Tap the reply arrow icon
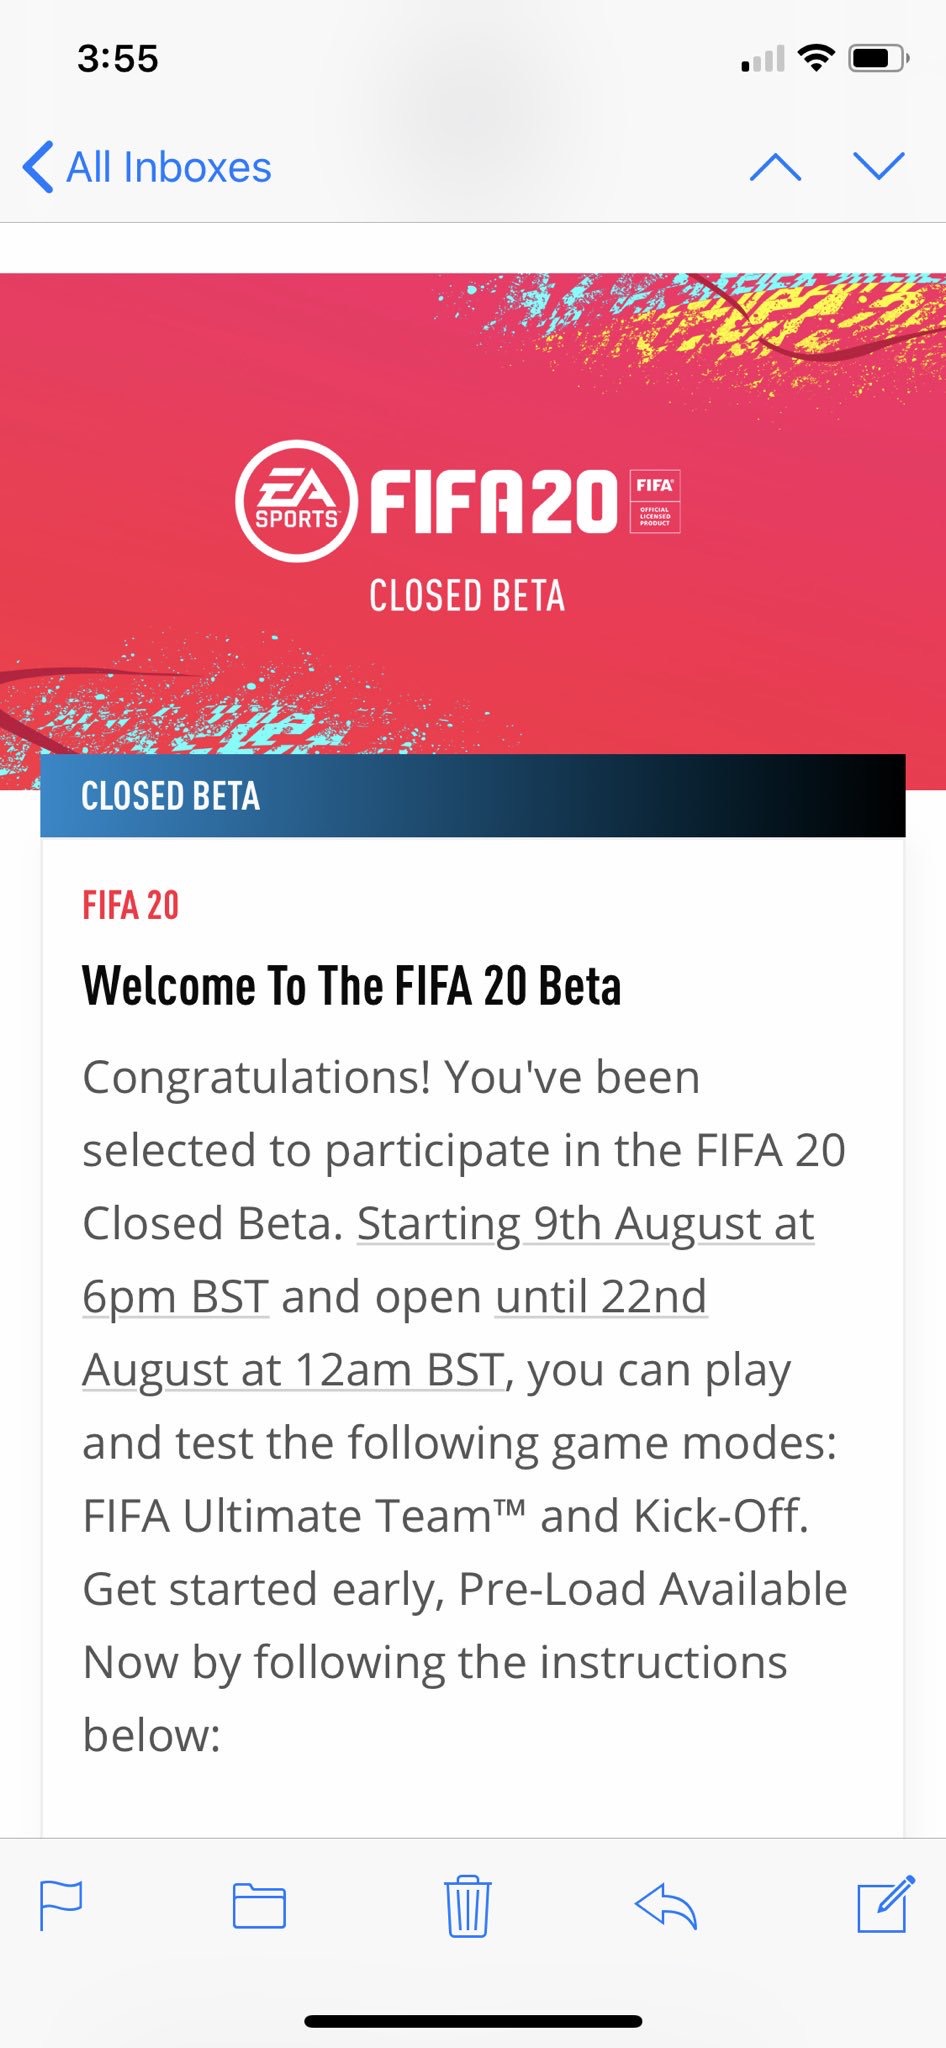 (x=666, y=1905)
